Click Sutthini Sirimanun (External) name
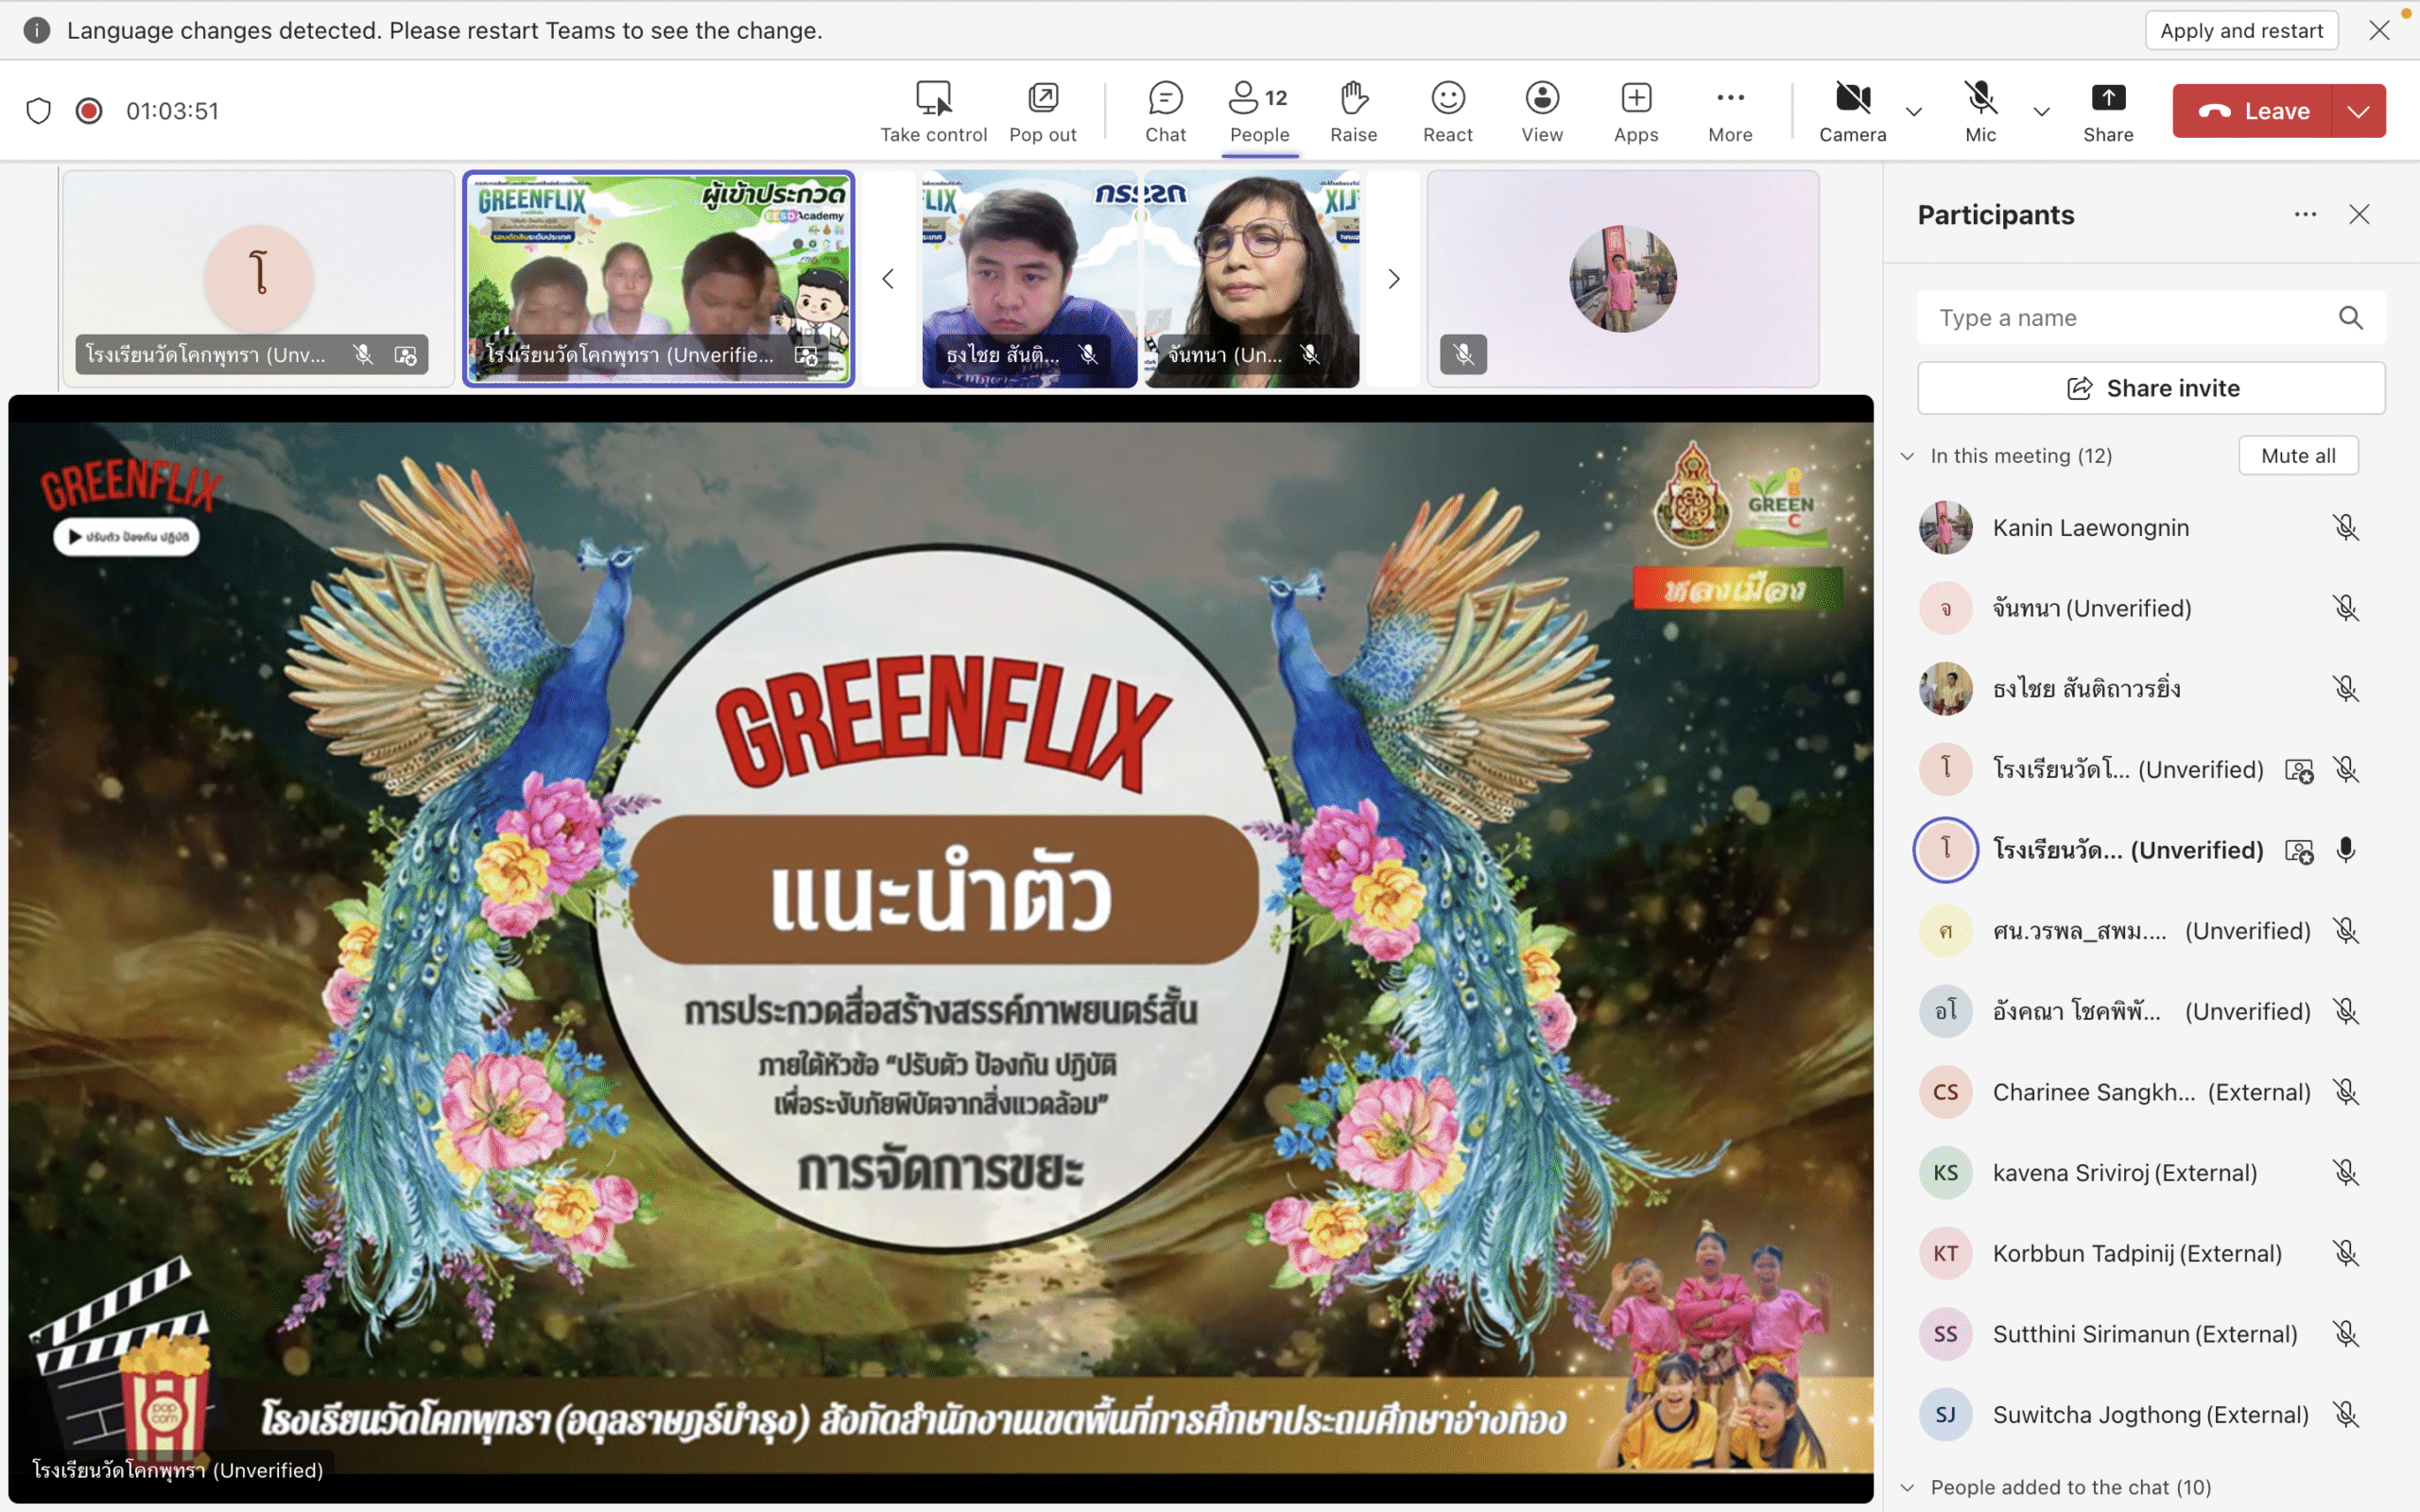The height and width of the screenshot is (1512, 2420). click(x=2144, y=1334)
